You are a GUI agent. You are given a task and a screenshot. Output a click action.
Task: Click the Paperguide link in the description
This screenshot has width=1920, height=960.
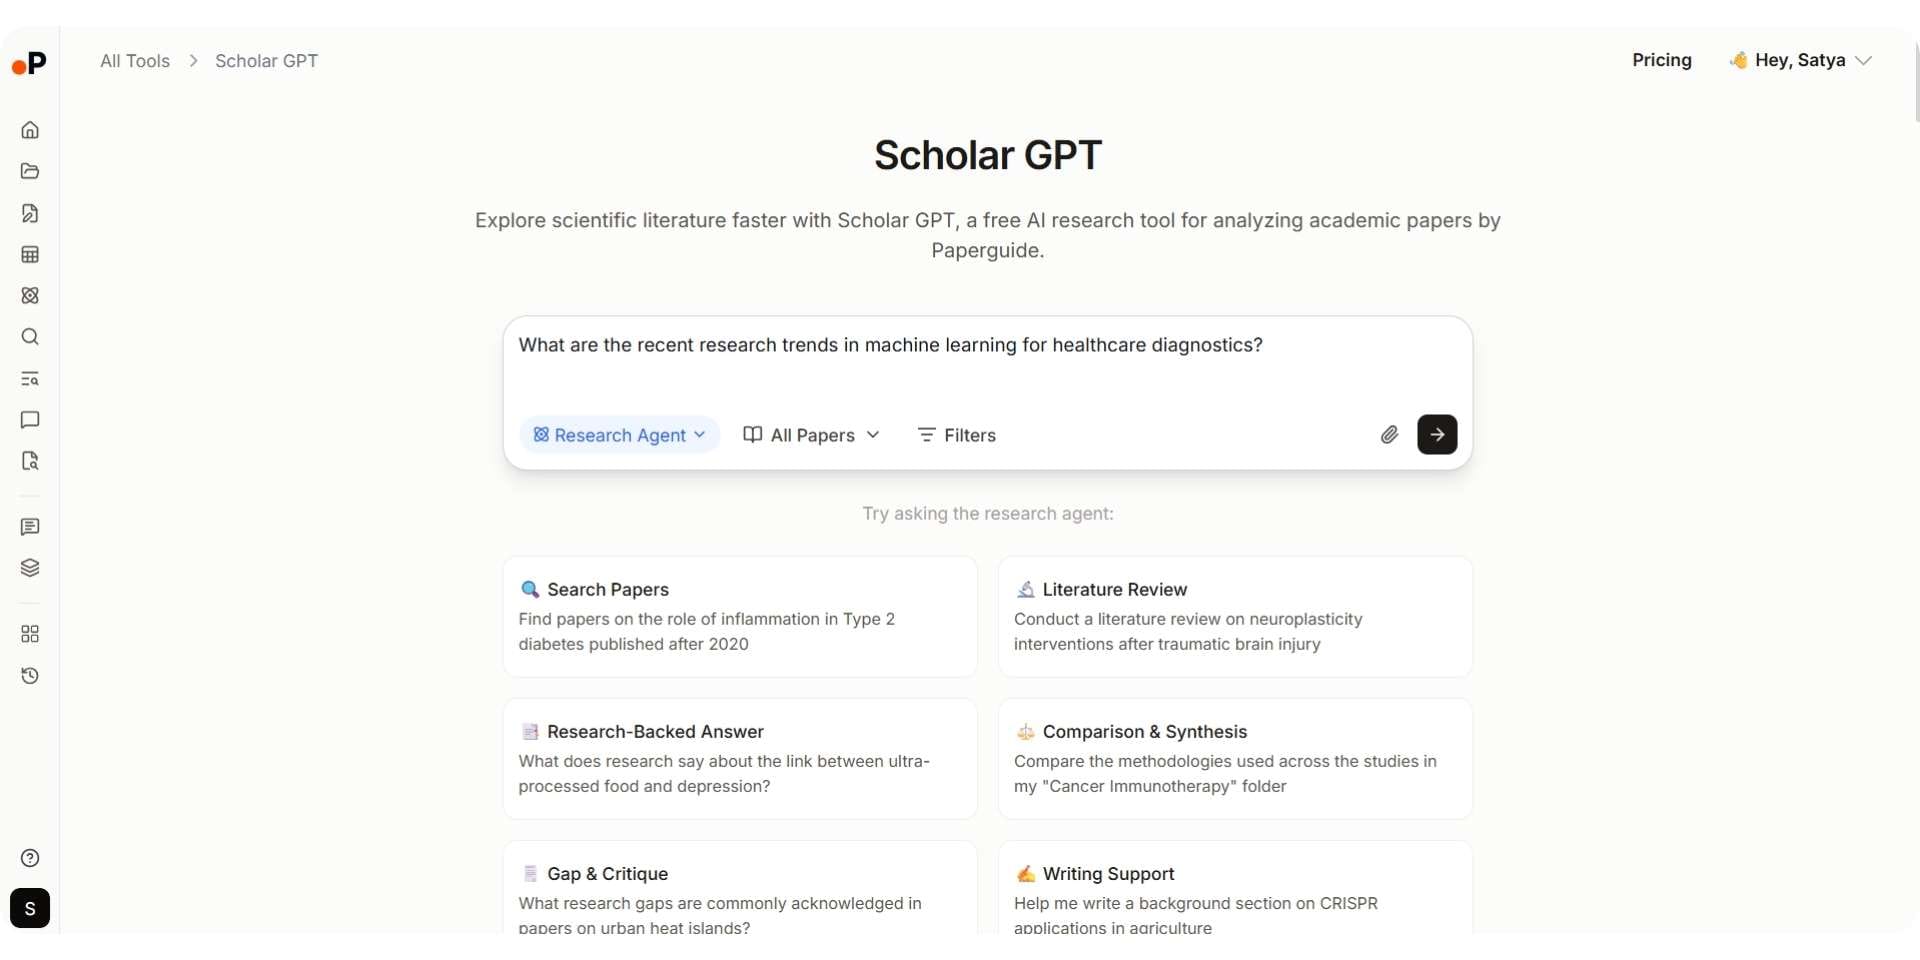[988, 250]
